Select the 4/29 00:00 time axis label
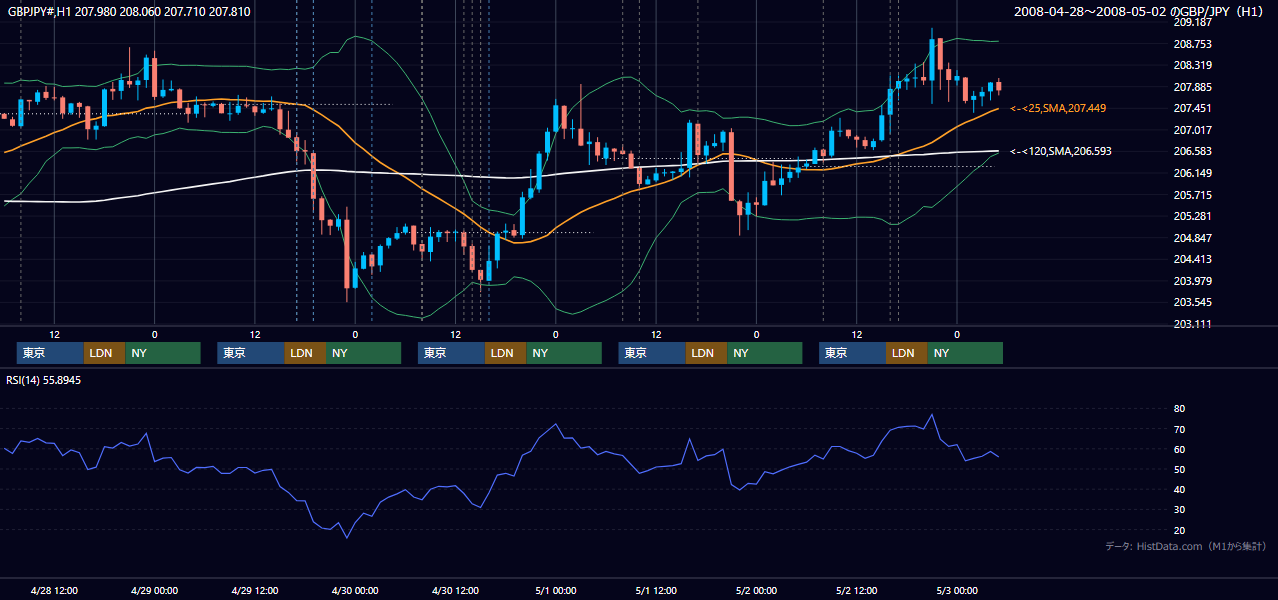1278x600 pixels. [x=155, y=590]
